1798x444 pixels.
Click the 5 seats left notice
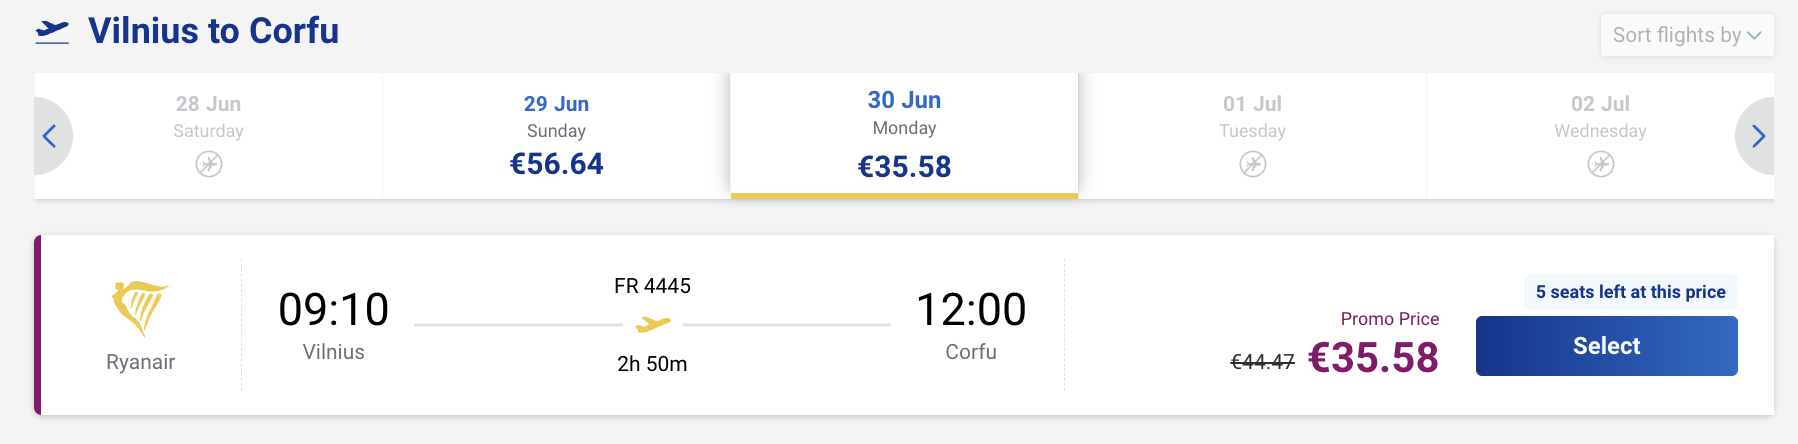[1631, 292]
